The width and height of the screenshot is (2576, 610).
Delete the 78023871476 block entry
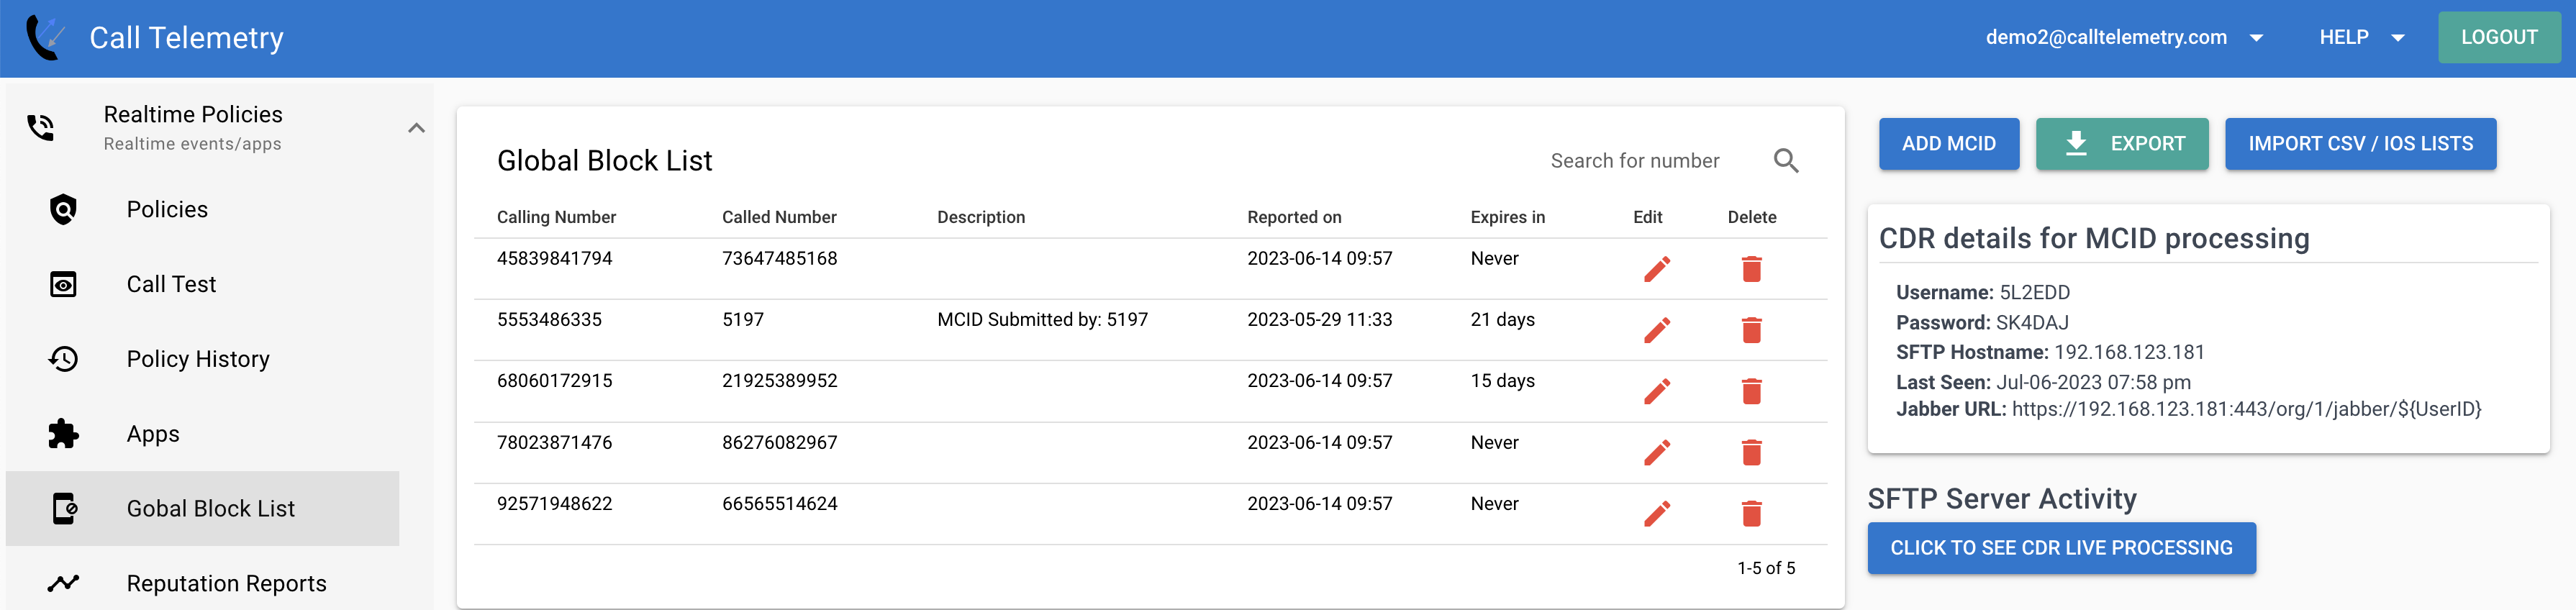tap(1751, 453)
